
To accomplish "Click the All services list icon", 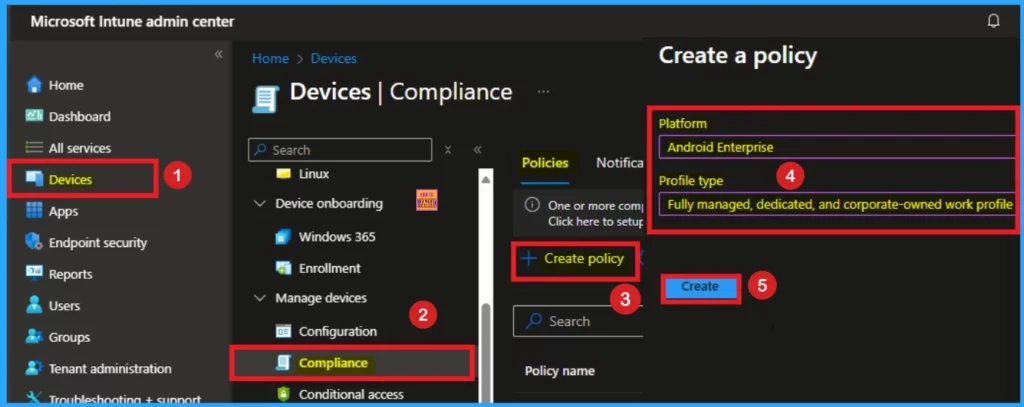I will pyautogui.click(x=33, y=148).
